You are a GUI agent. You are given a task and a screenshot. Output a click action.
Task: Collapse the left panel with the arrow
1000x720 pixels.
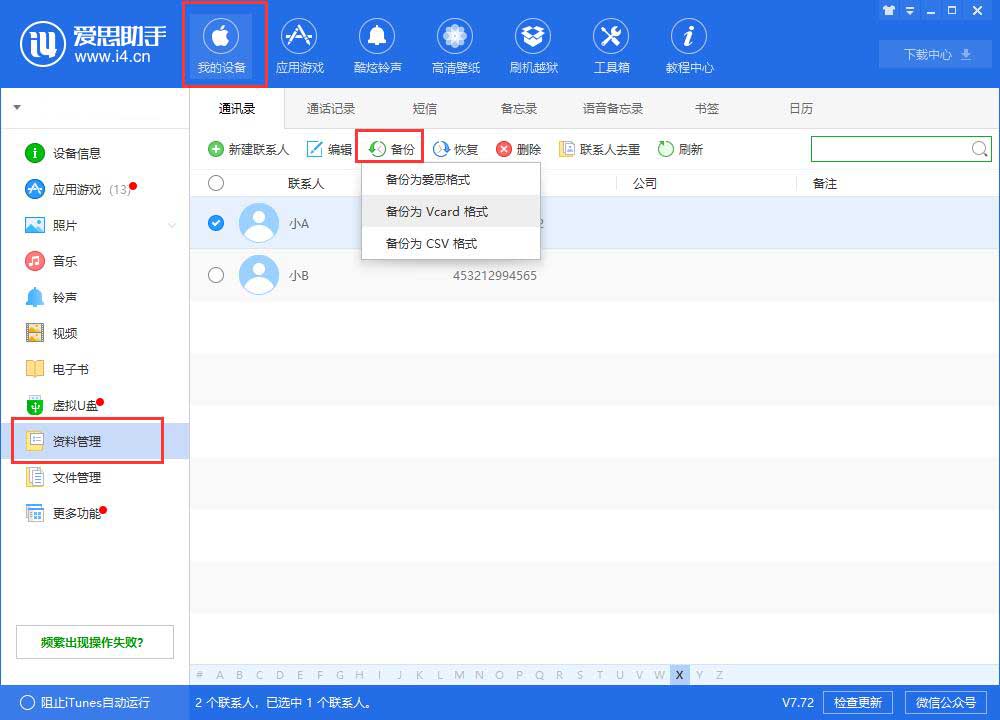click(x=16, y=107)
